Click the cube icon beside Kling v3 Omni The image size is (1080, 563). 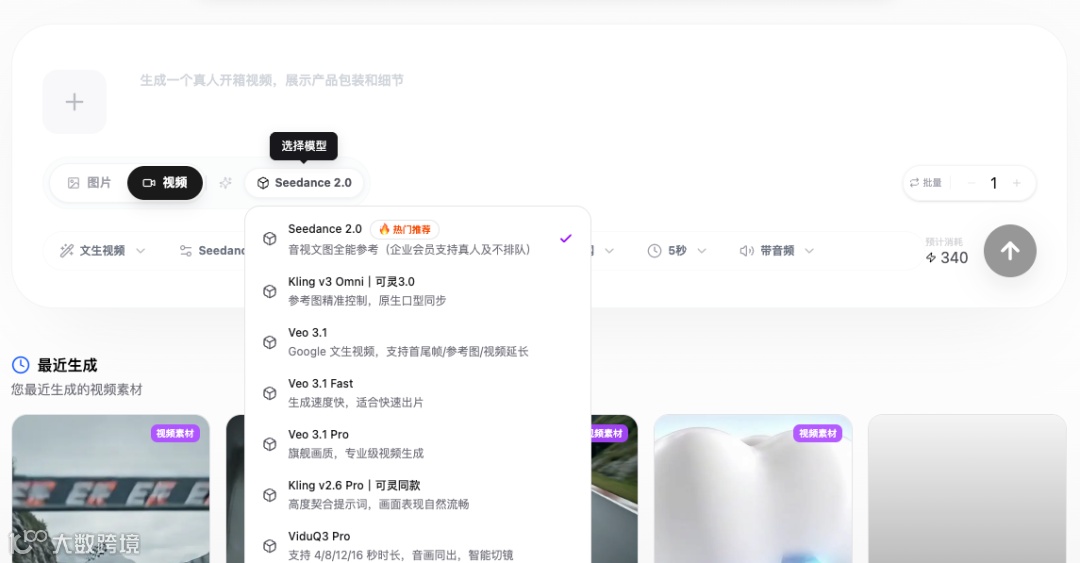(270, 291)
